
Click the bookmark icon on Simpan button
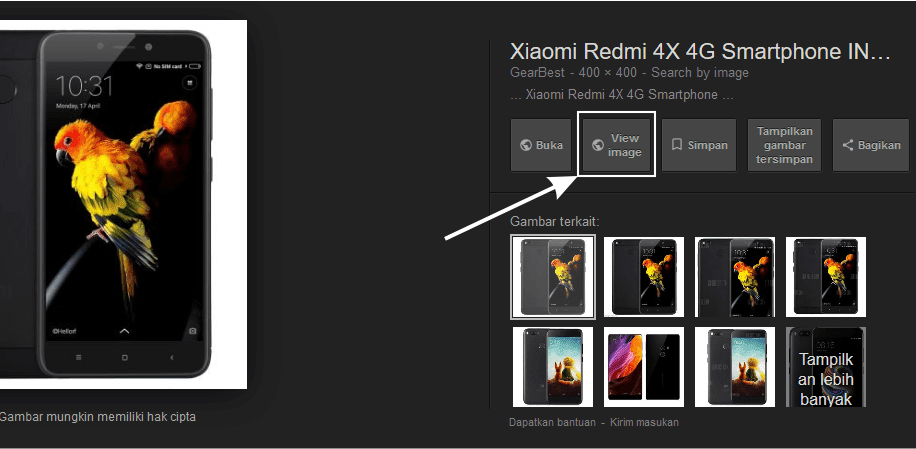click(x=677, y=145)
